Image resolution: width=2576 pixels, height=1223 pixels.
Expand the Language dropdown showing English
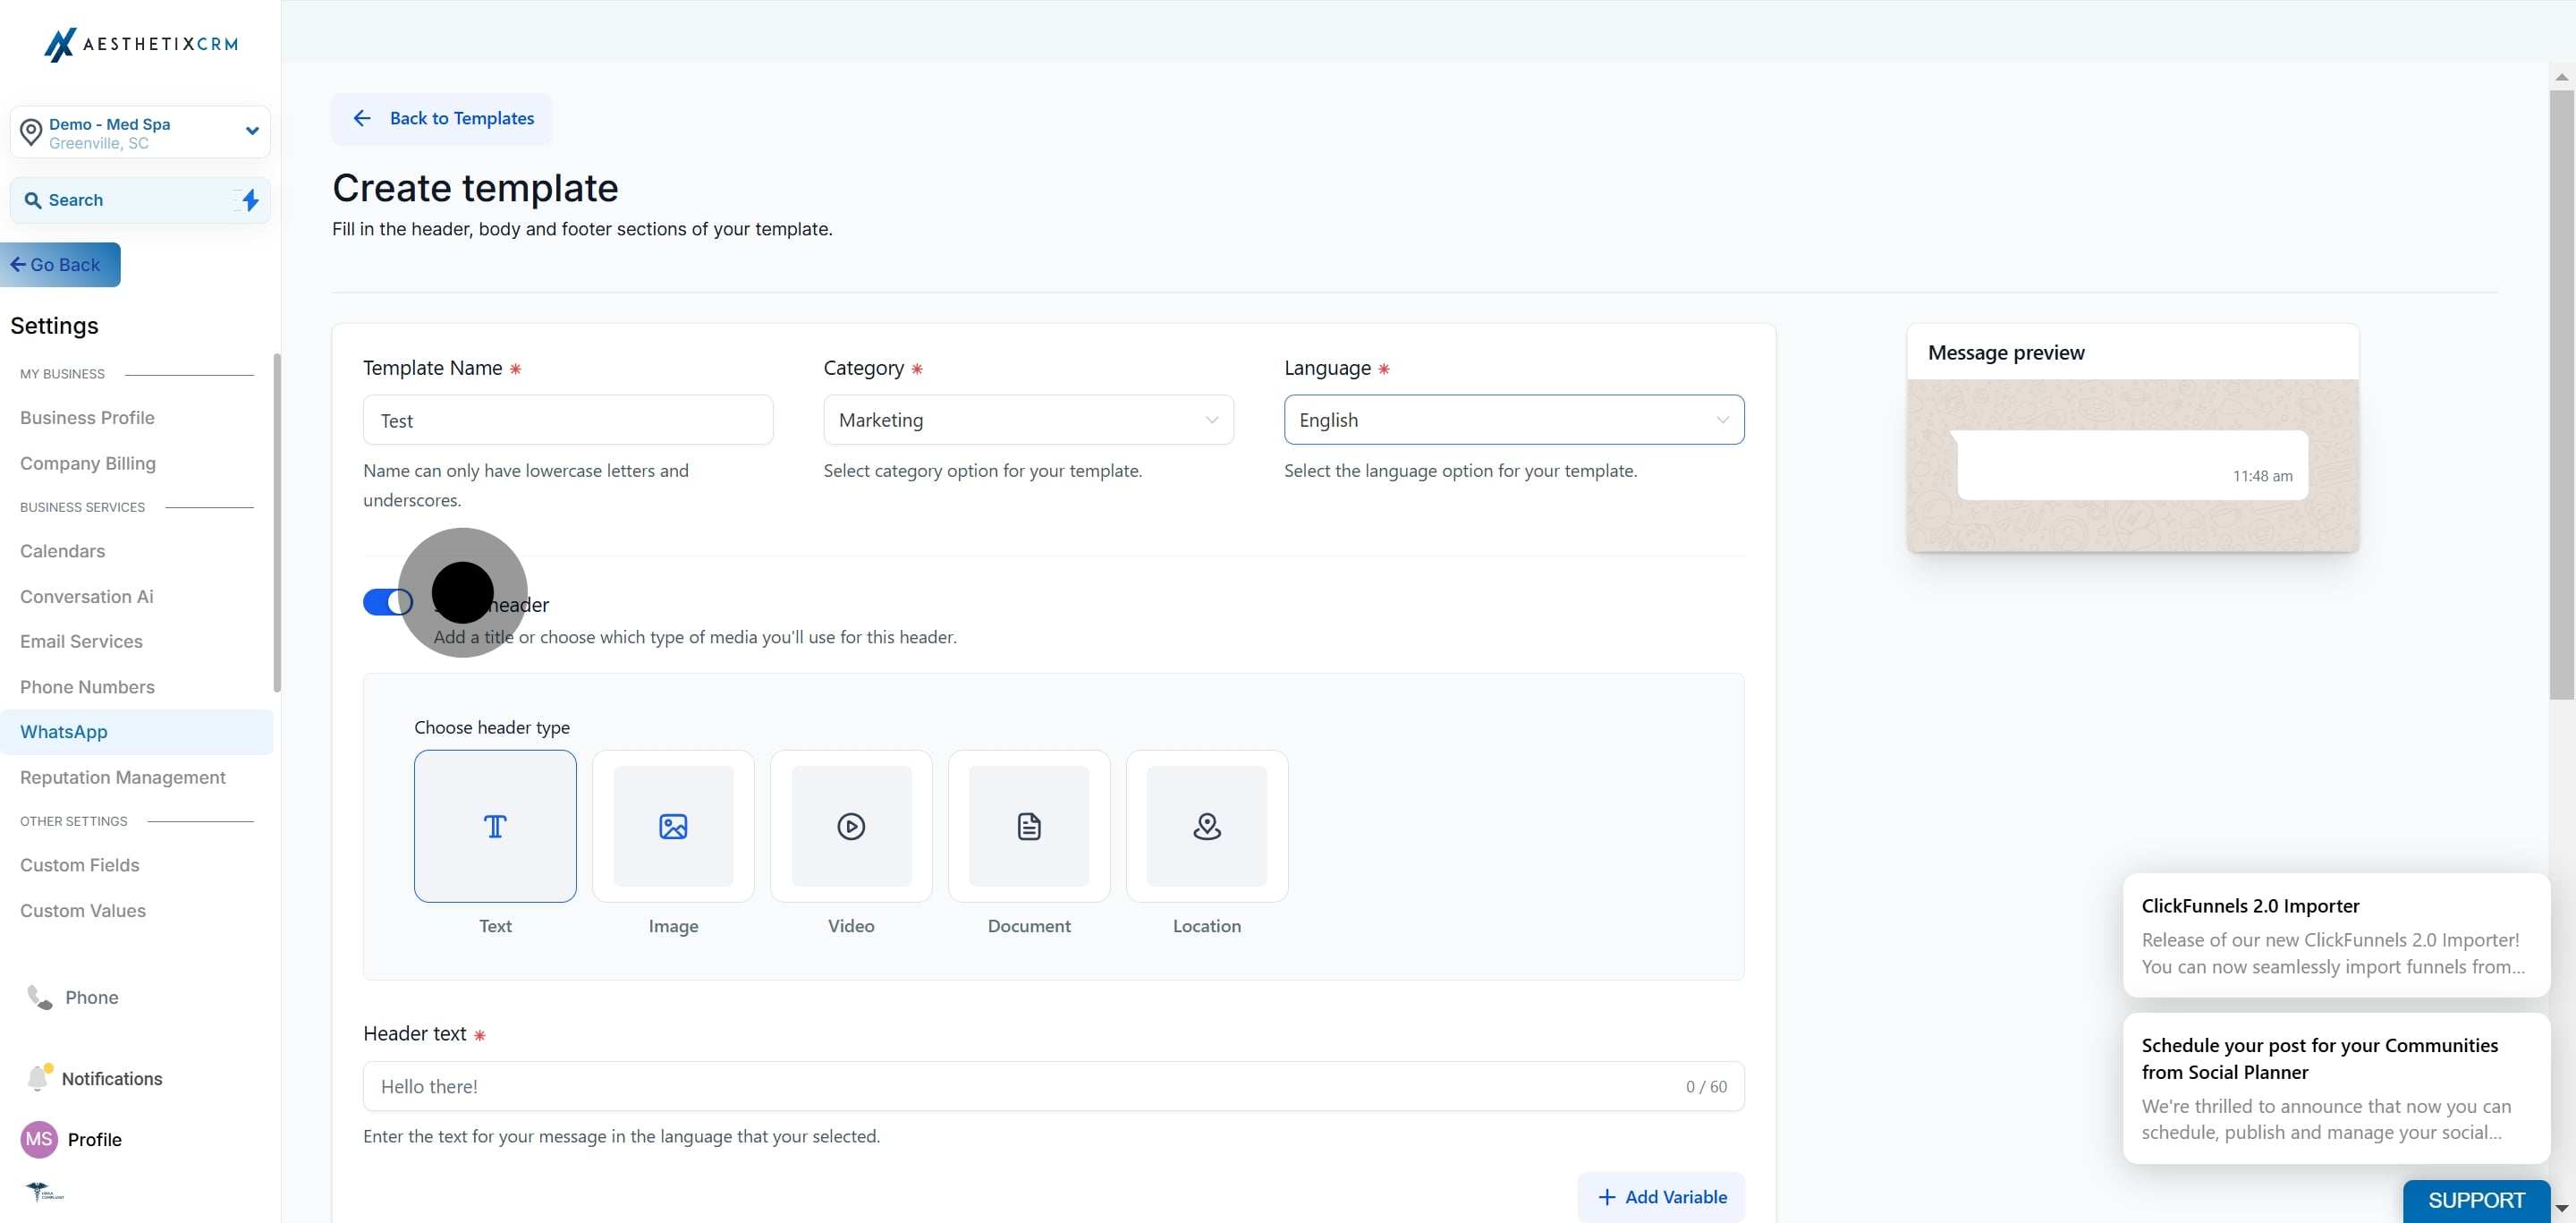pos(1514,420)
